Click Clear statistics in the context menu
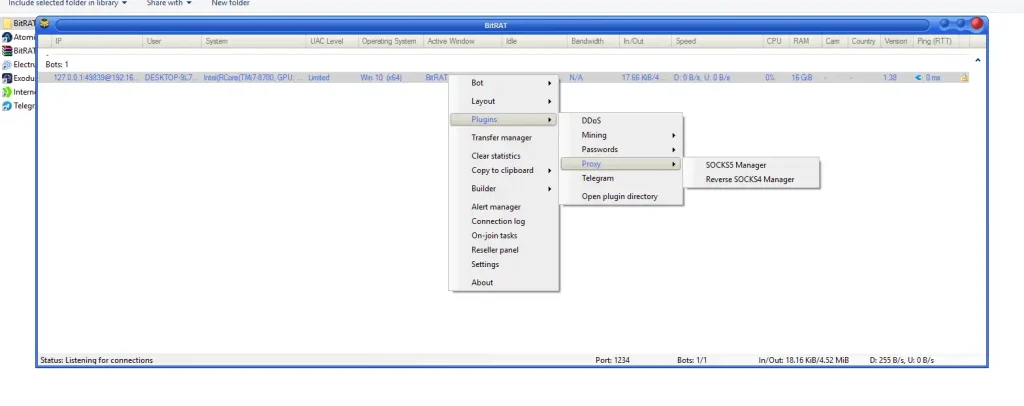 [x=496, y=156]
